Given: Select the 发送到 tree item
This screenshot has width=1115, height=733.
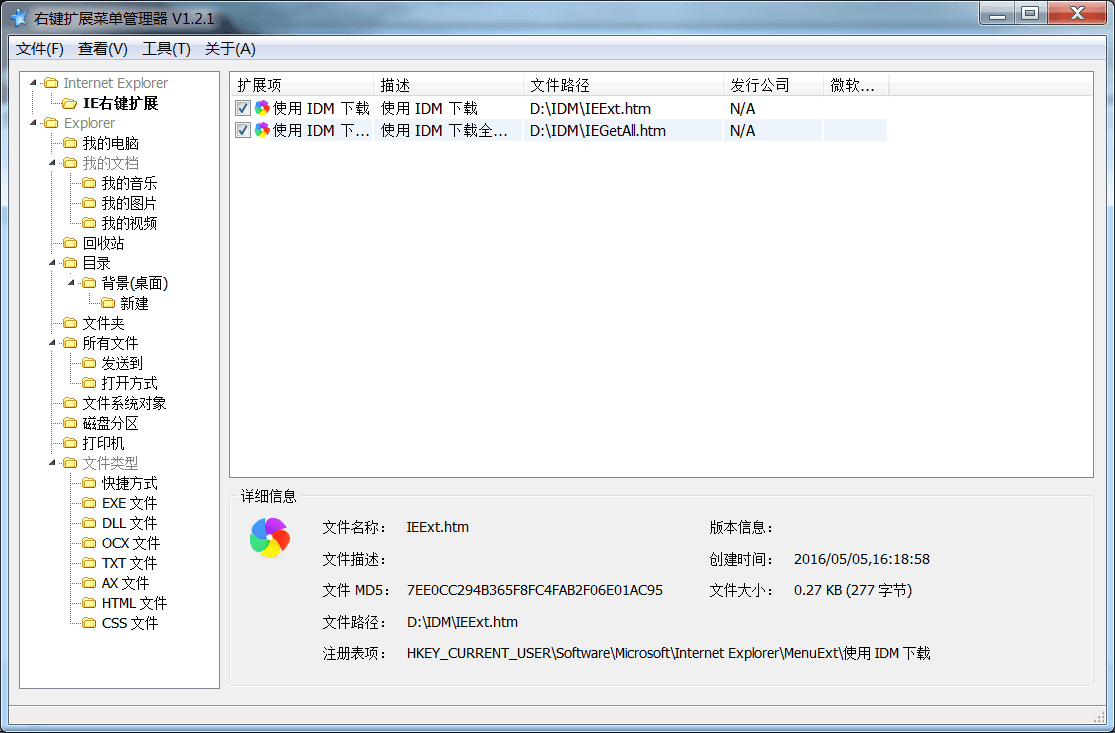Looking at the screenshot, I should coord(122,363).
